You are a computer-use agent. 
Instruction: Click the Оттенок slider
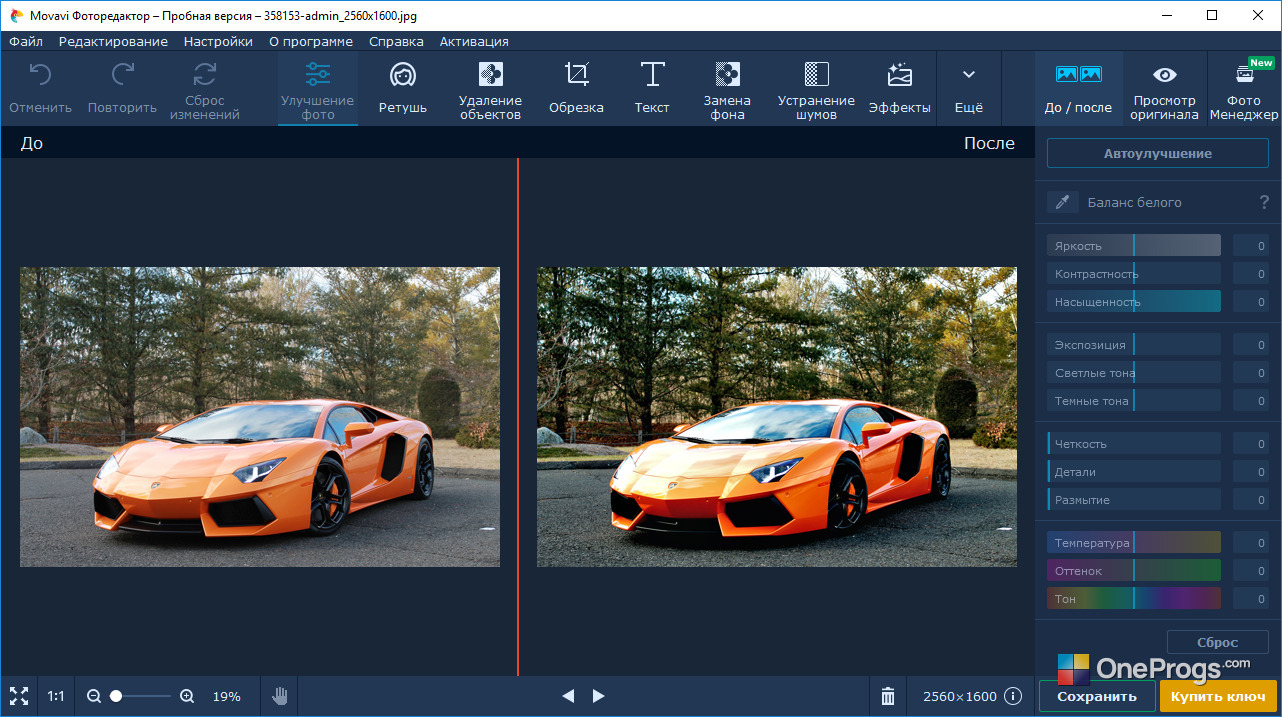point(1134,570)
